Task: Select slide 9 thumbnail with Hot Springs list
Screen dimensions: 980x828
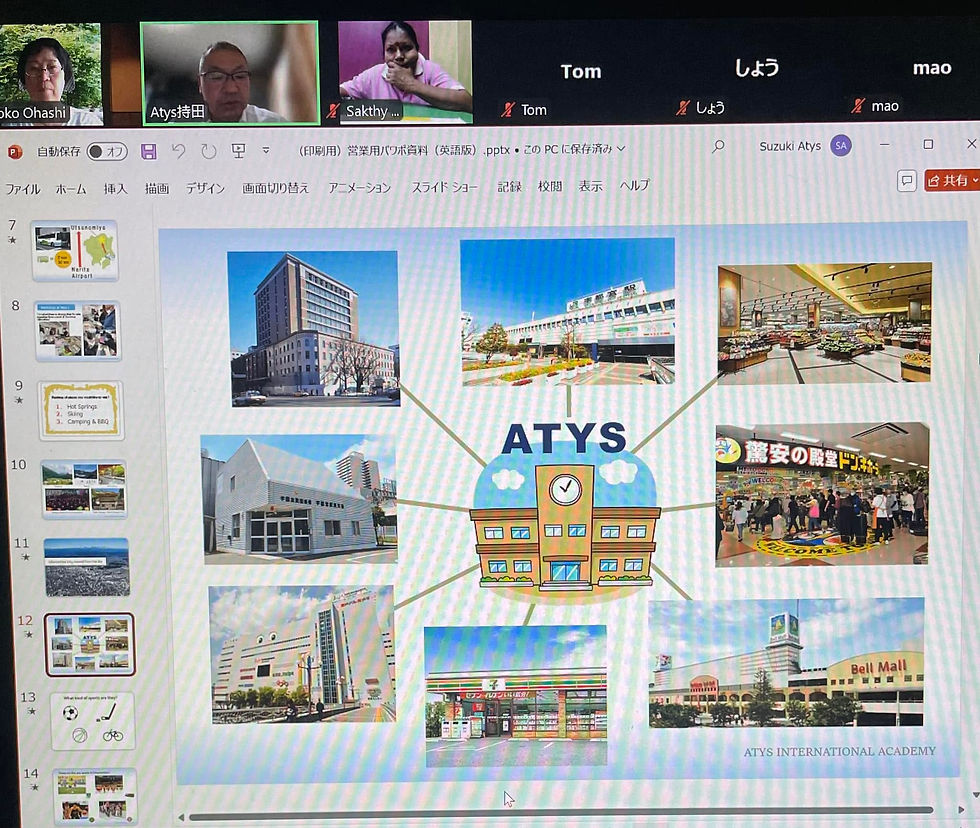Action: click(x=81, y=410)
